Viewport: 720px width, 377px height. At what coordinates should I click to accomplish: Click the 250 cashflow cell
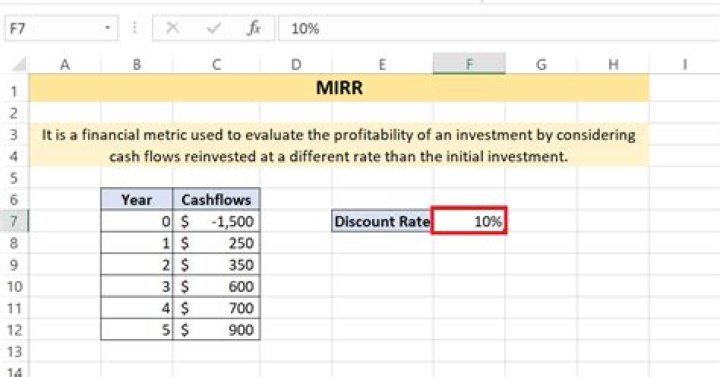point(216,243)
